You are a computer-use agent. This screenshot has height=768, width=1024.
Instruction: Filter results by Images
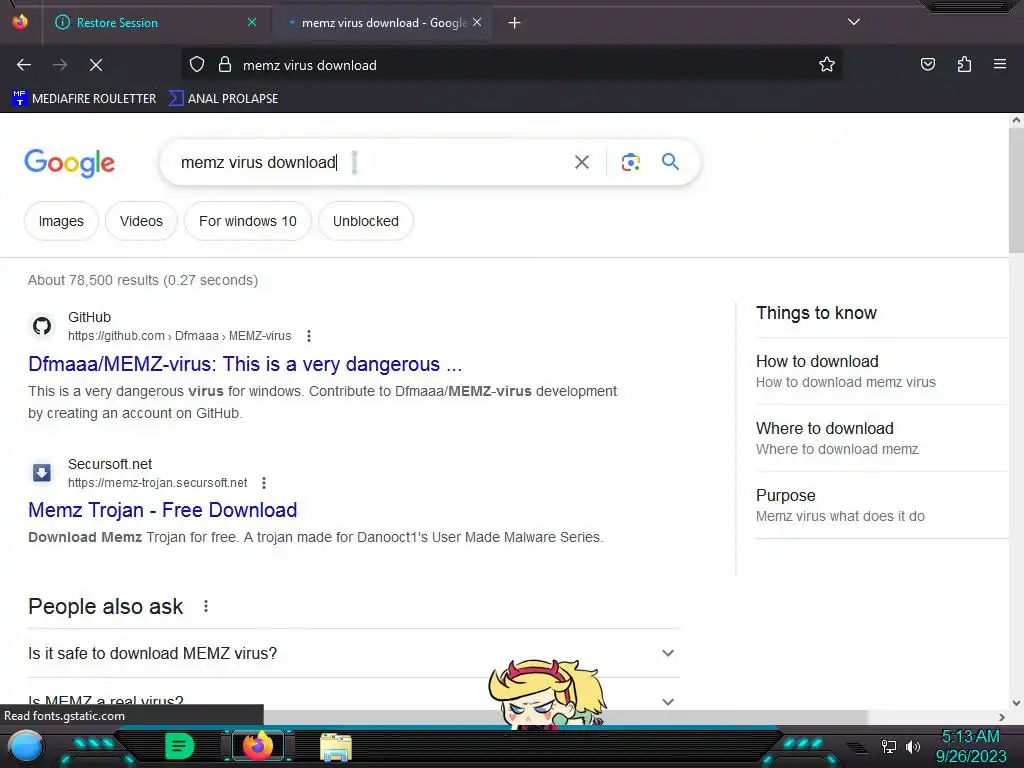[61, 221]
